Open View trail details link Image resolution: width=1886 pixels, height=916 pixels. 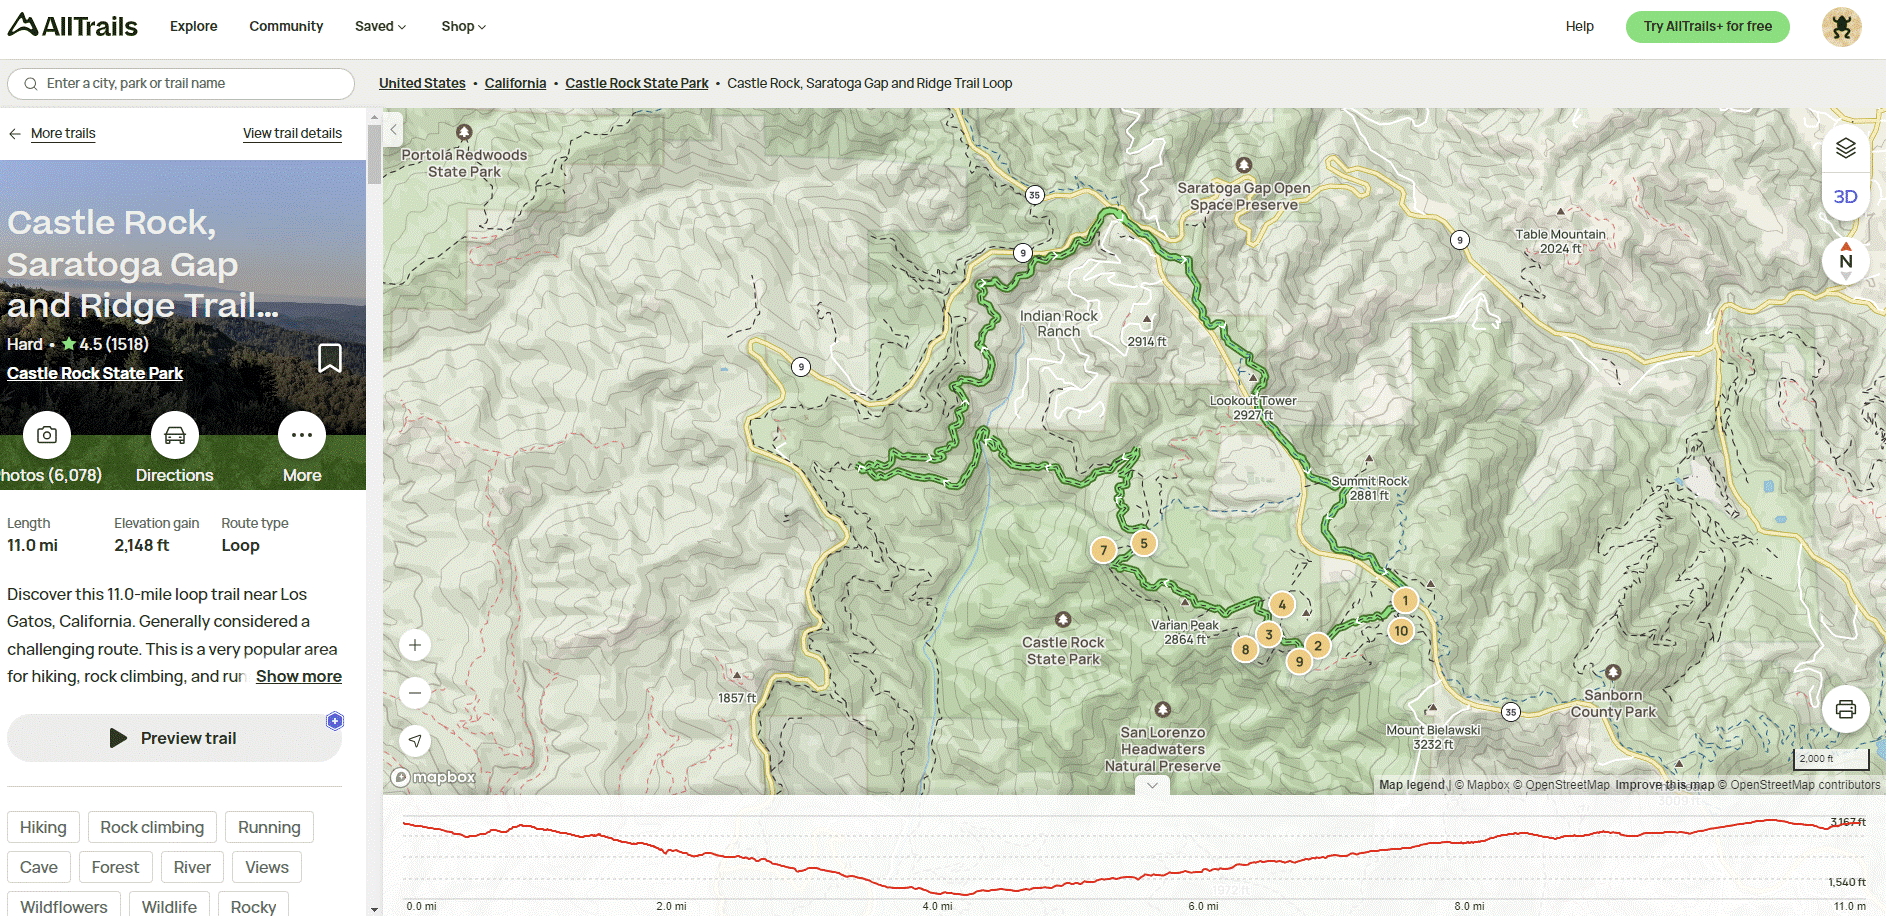pyautogui.click(x=292, y=133)
